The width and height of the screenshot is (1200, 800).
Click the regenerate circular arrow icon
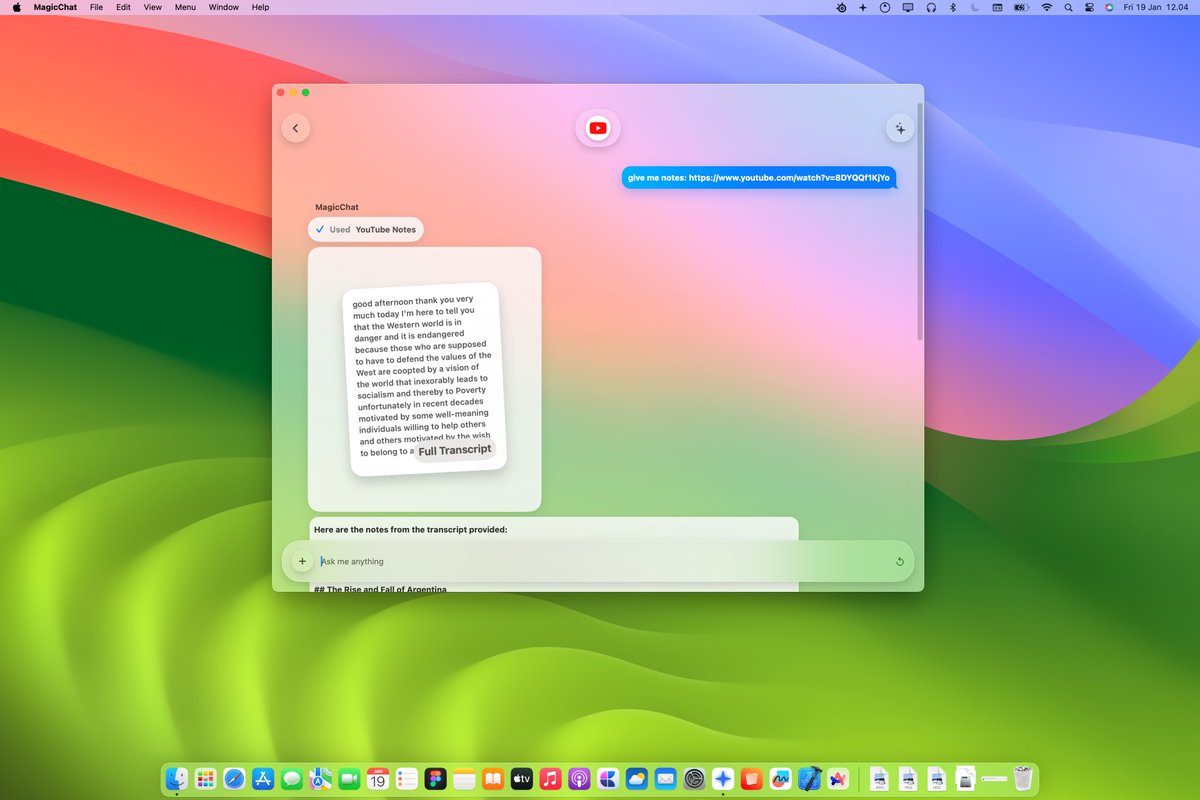coord(899,562)
